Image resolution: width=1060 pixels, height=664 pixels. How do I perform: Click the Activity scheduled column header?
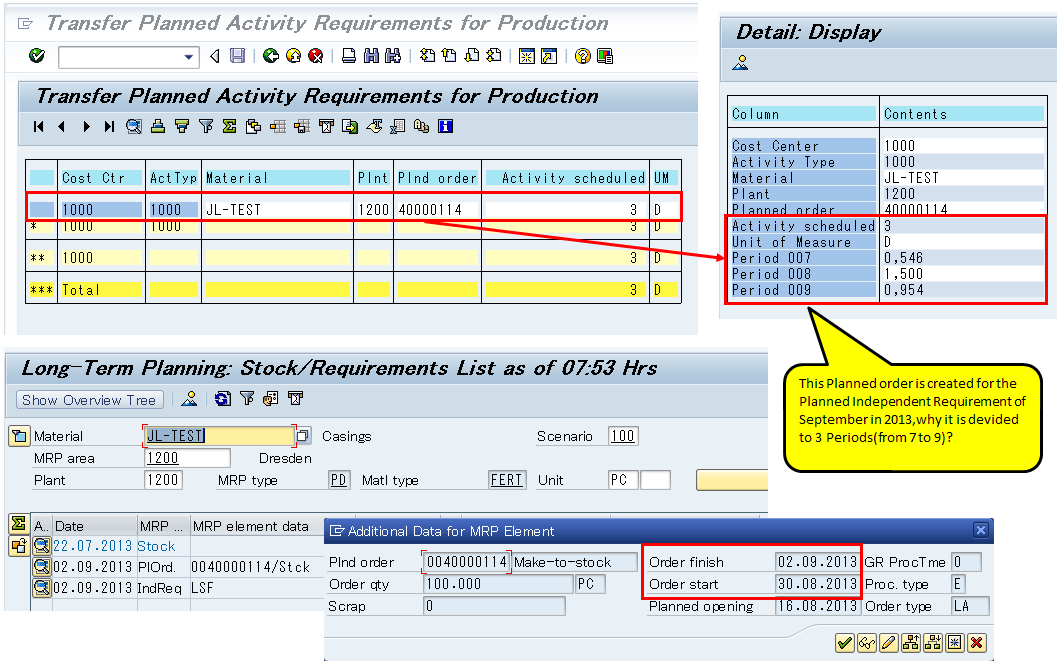click(566, 178)
